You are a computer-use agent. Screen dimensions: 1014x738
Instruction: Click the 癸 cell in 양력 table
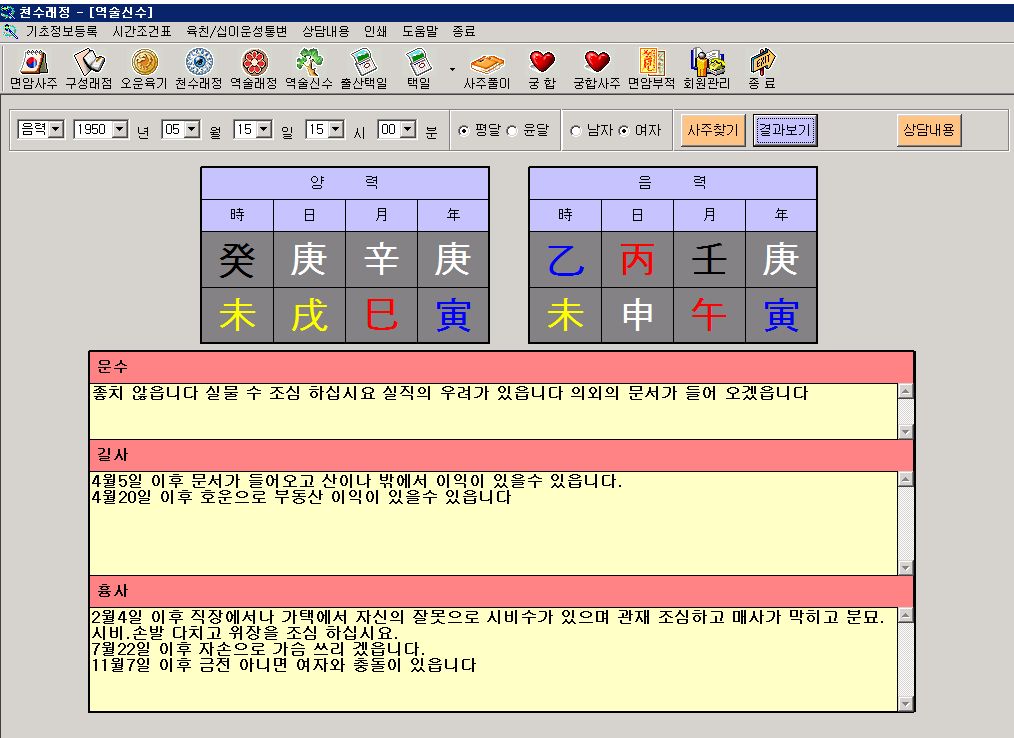[237, 259]
